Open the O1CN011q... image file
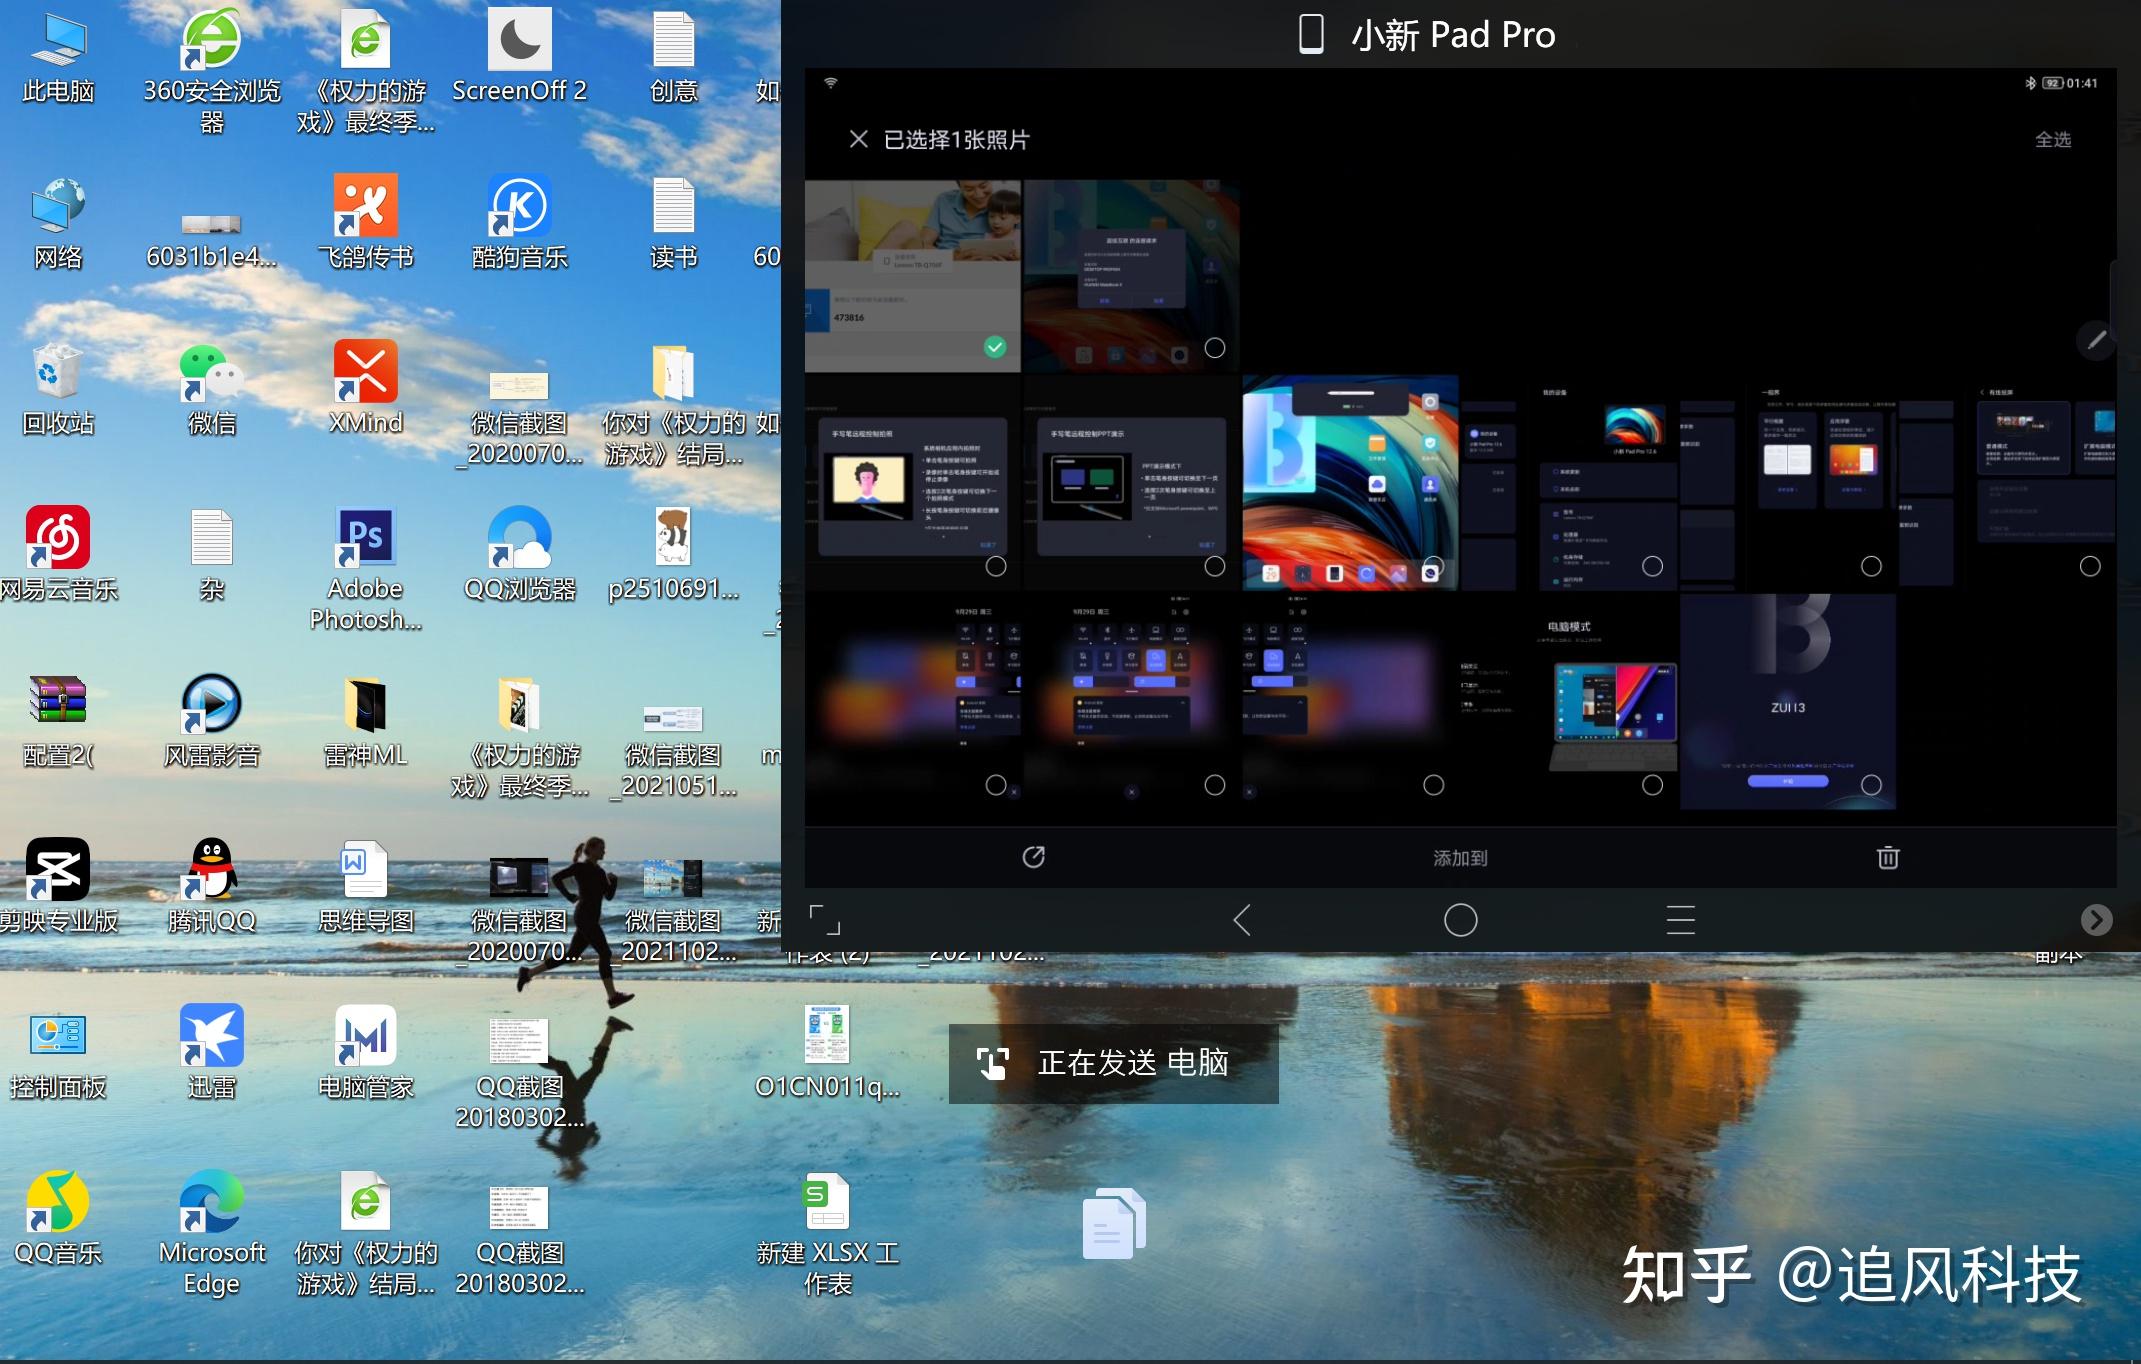 [827, 1052]
